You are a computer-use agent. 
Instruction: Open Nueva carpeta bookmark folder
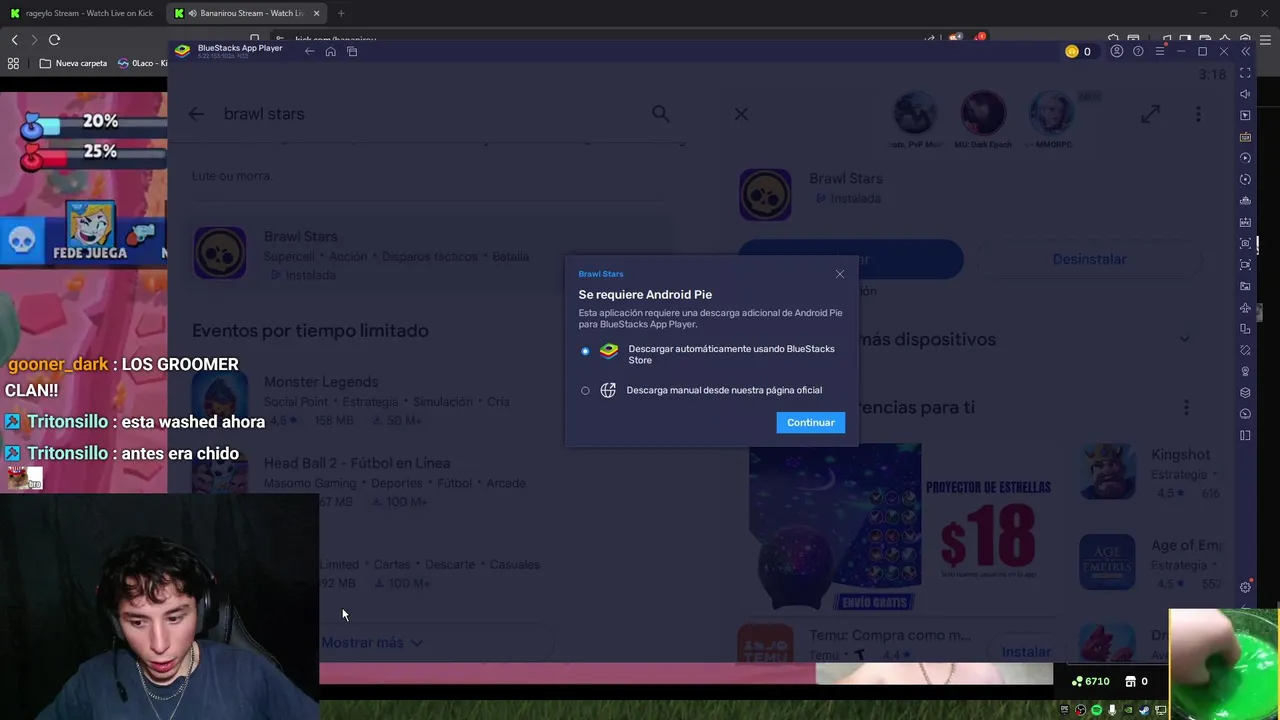point(73,63)
